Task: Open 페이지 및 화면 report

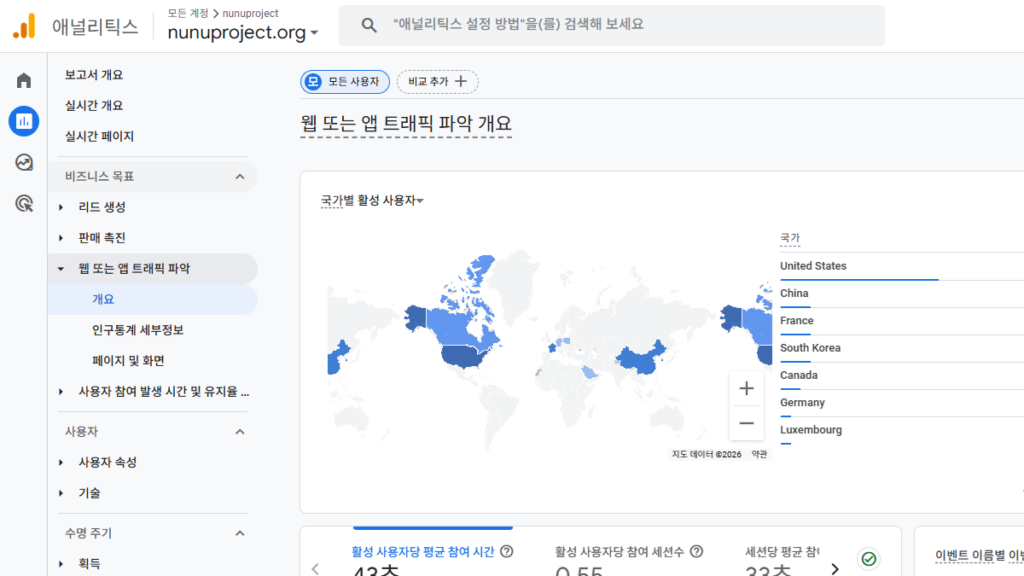Action: click(x=128, y=361)
